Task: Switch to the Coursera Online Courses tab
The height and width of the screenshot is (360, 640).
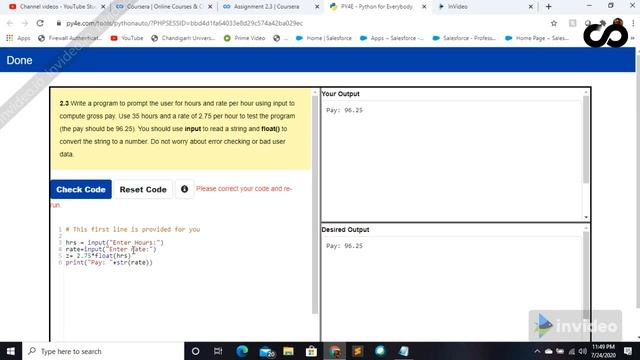Action: pyautogui.click(x=164, y=7)
